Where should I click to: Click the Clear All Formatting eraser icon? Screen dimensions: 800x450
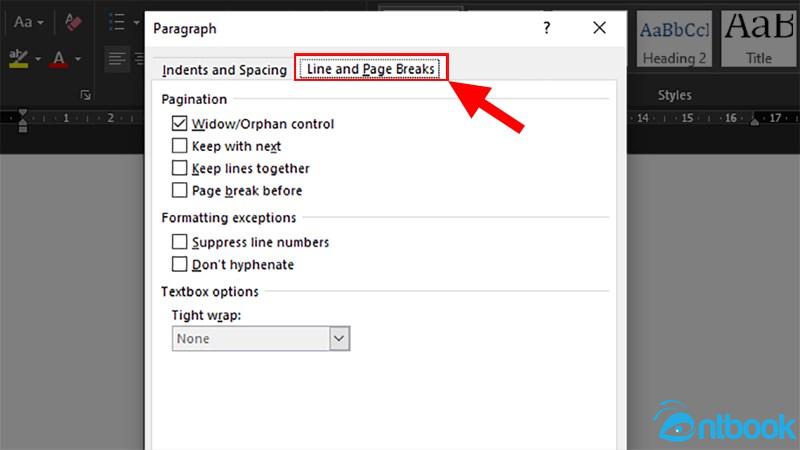coord(73,22)
